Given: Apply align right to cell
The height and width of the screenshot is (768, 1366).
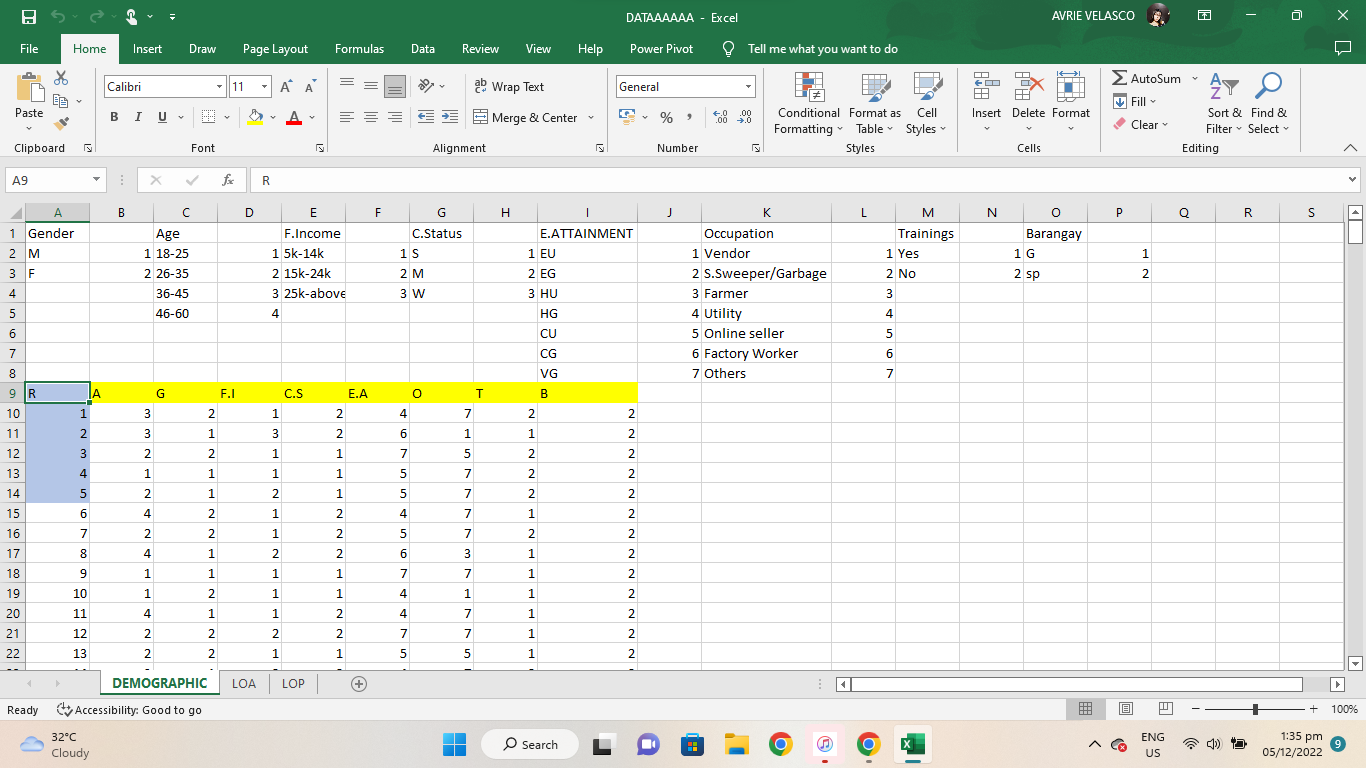Looking at the screenshot, I should [395, 117].
